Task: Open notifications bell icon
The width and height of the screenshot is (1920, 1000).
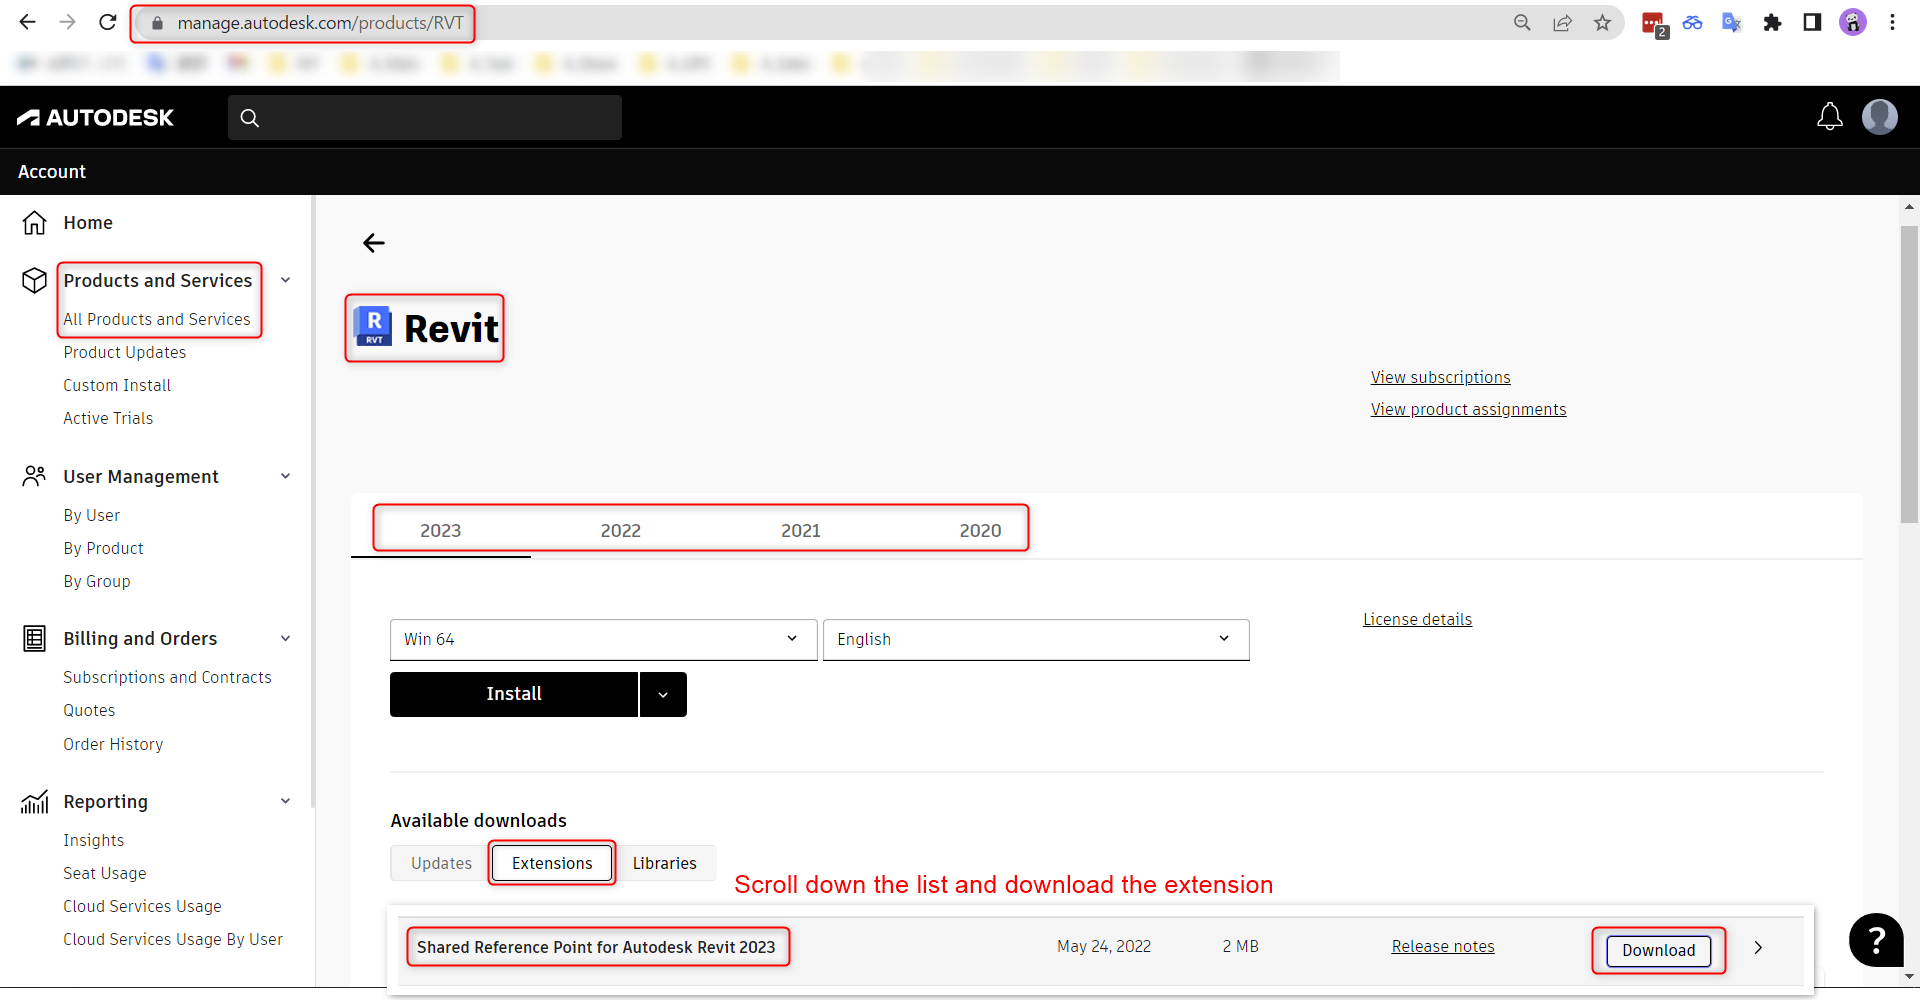Action: pyautogui.click(x=1830, y=117)
